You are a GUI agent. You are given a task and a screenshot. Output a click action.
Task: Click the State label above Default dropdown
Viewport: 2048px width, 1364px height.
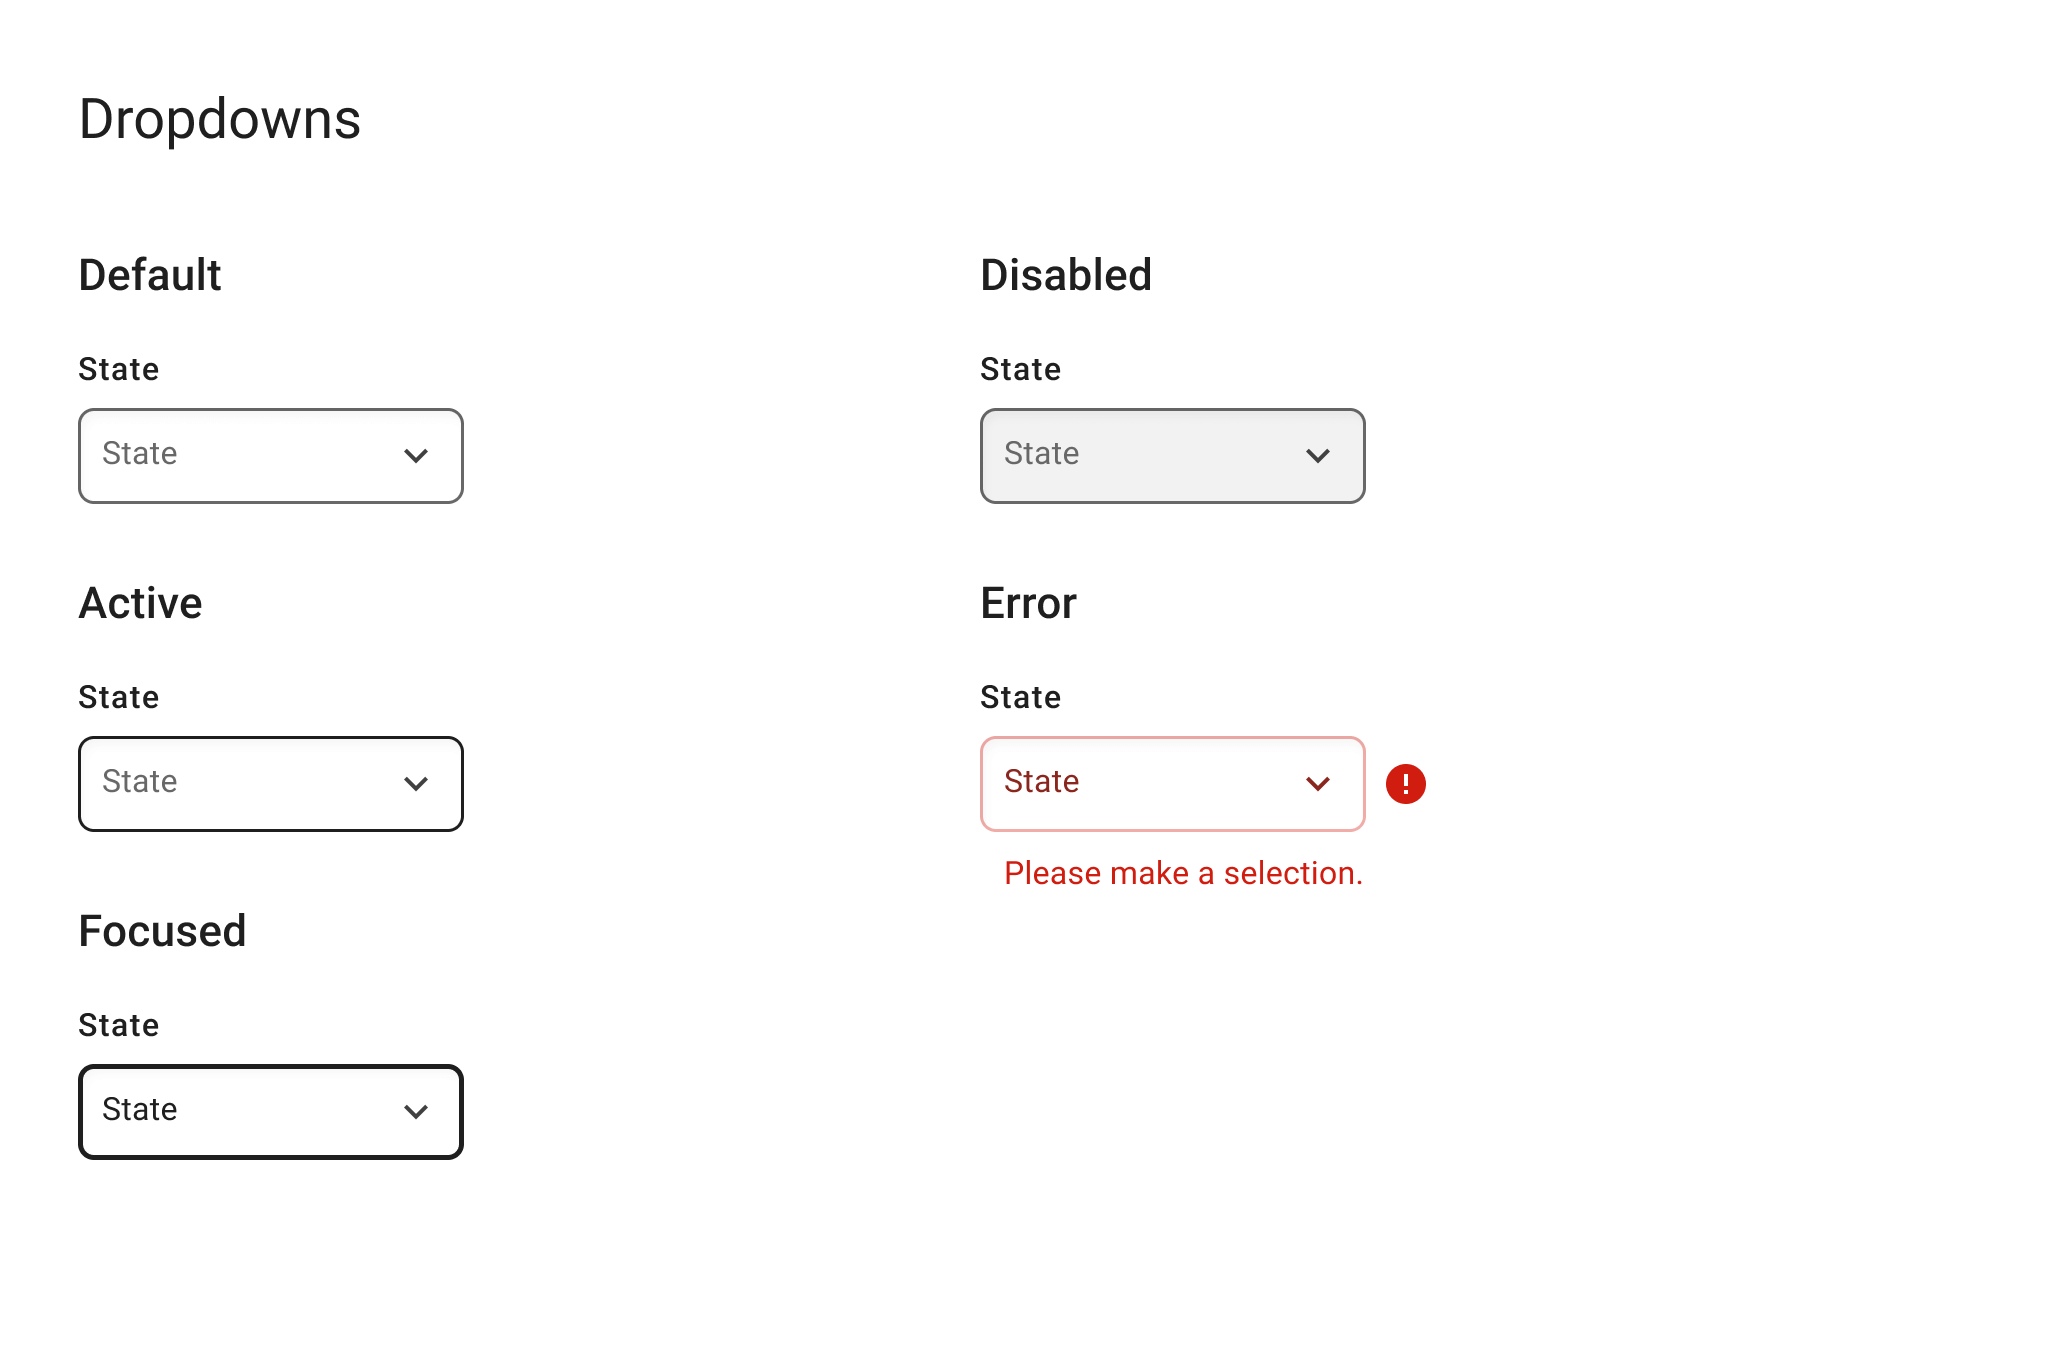[119, 369]
